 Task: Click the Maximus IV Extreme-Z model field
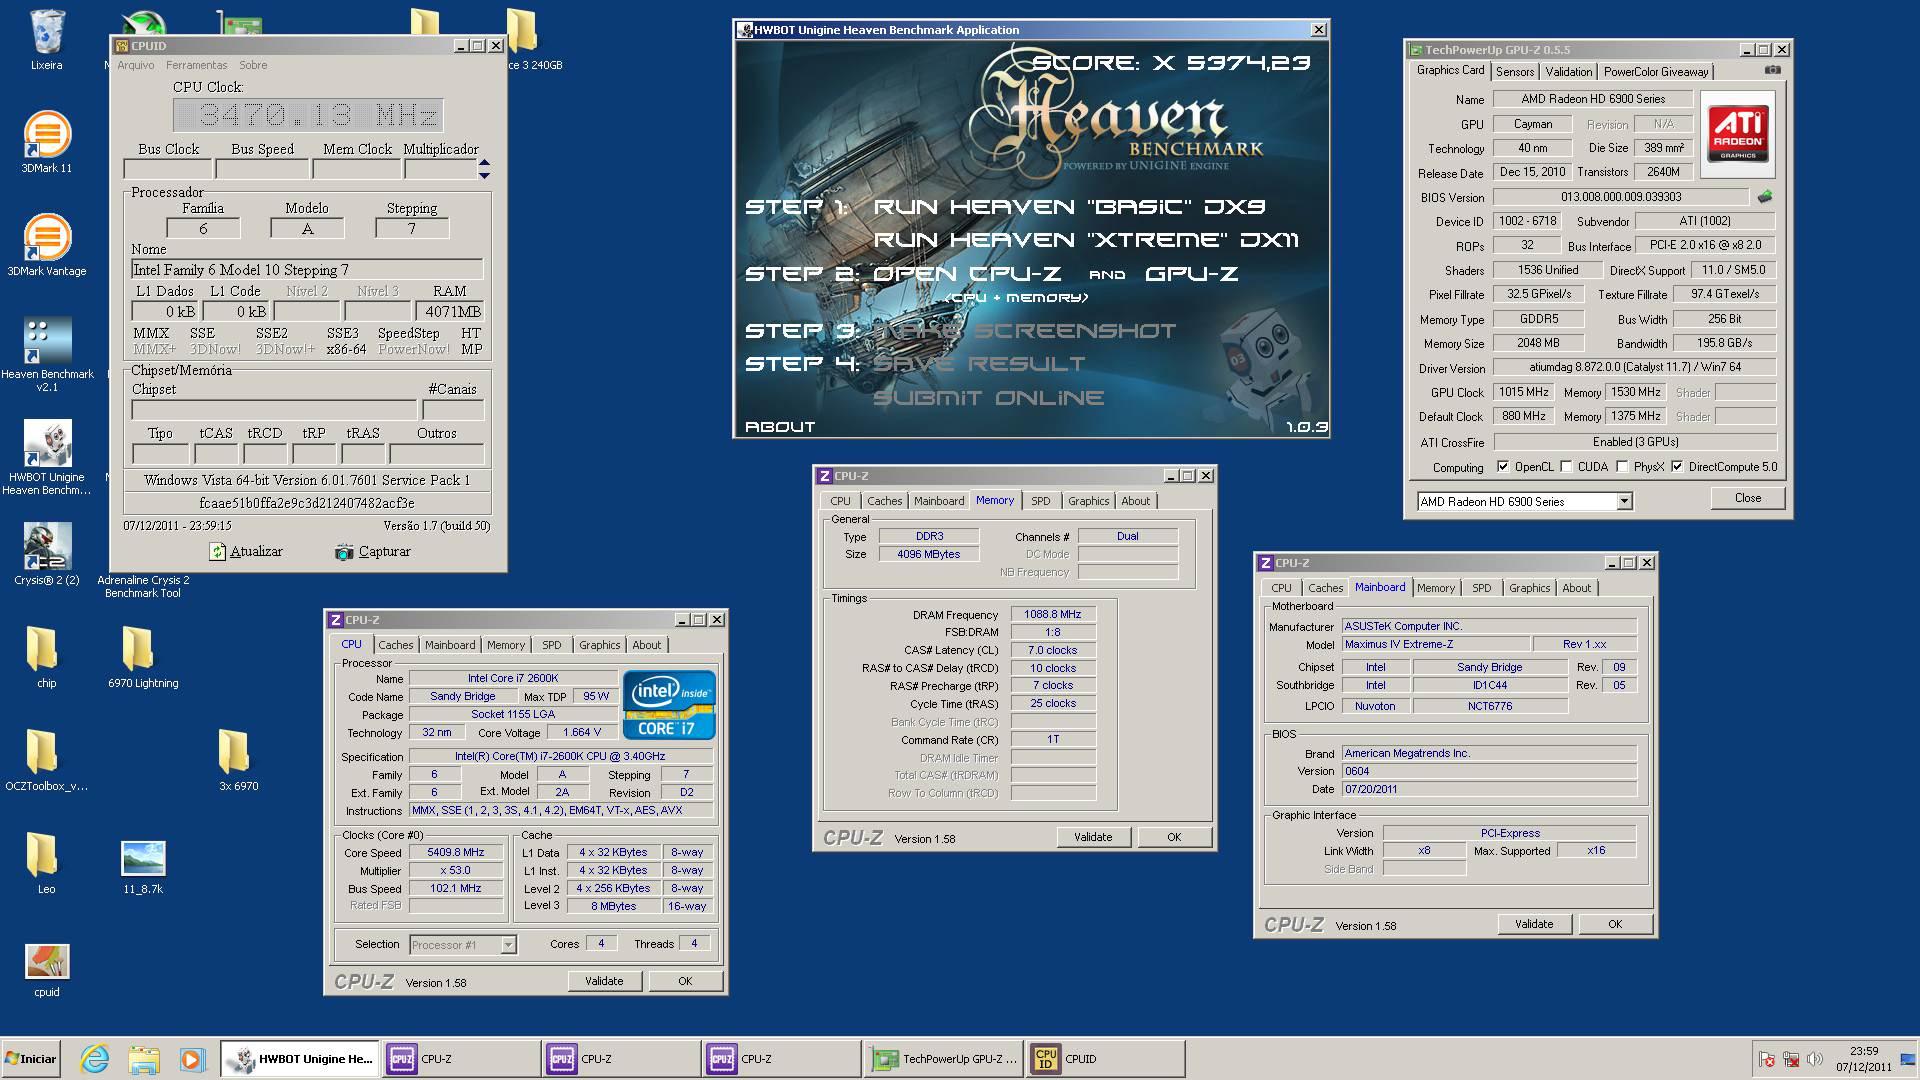coord(1436,645)
